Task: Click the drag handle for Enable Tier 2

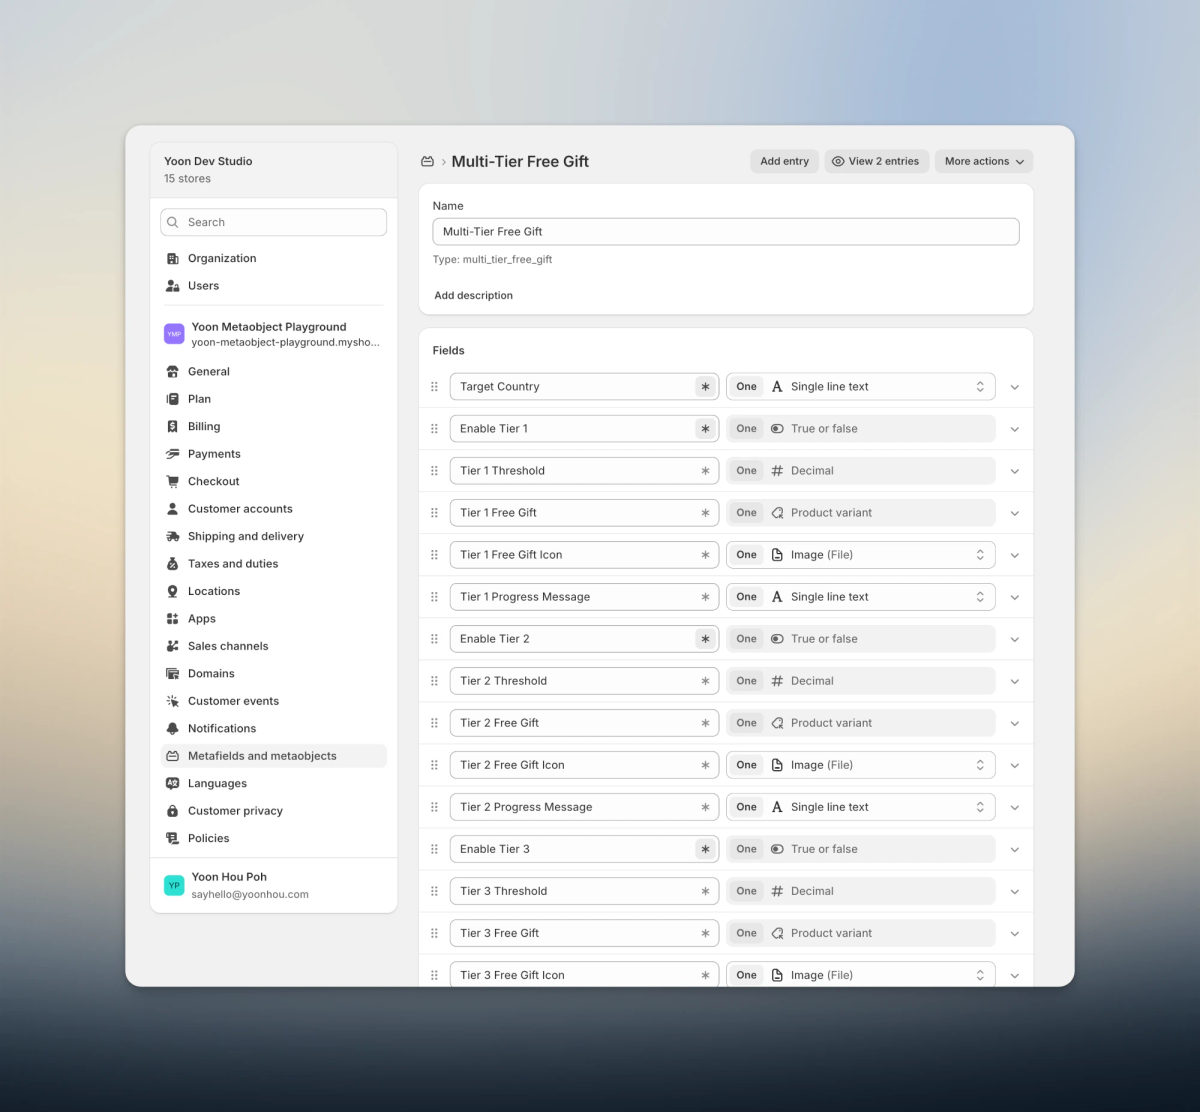Action: [x=434, y=639]
